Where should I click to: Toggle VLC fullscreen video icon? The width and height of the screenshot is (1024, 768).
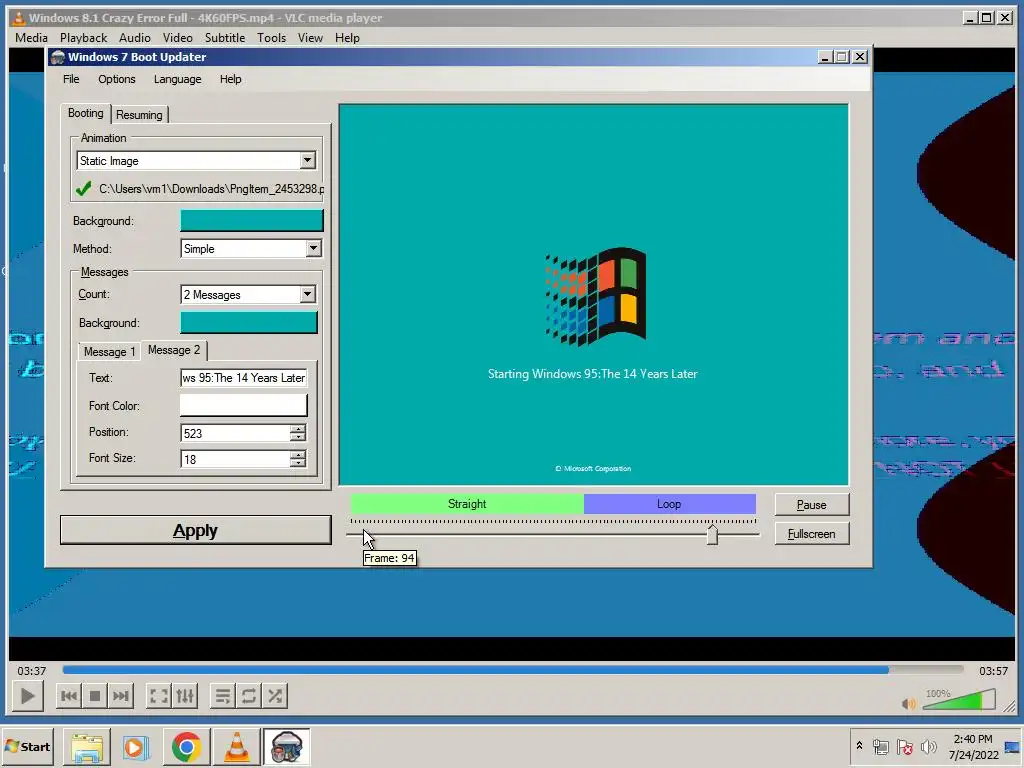159,696
